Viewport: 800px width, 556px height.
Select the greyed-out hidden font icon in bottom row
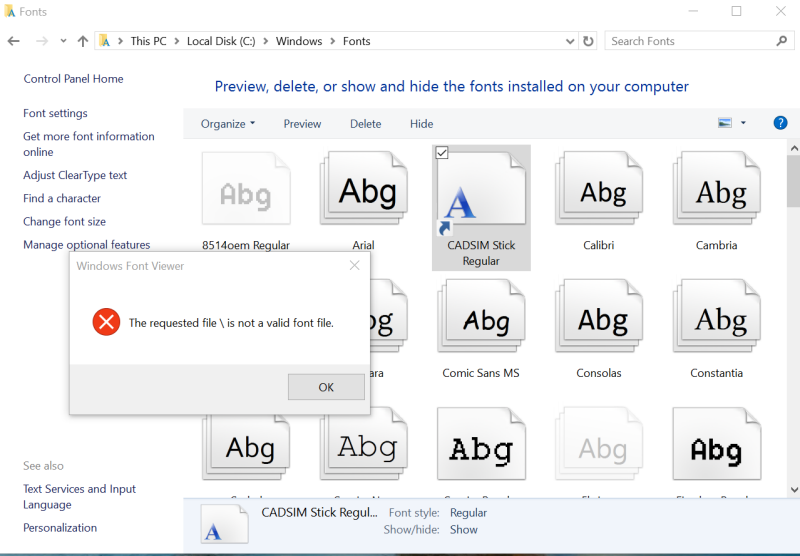click(599, 444)
